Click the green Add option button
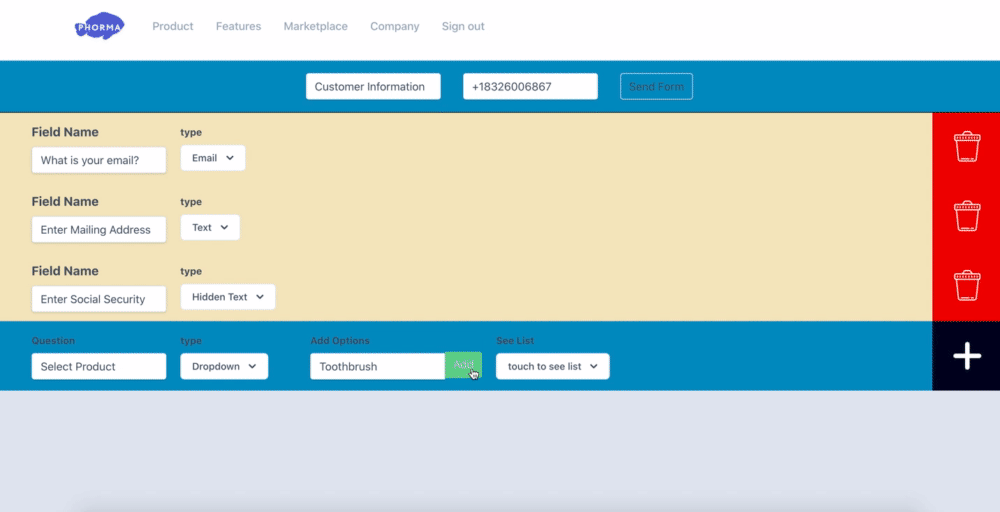 click(x=464, y=365)
